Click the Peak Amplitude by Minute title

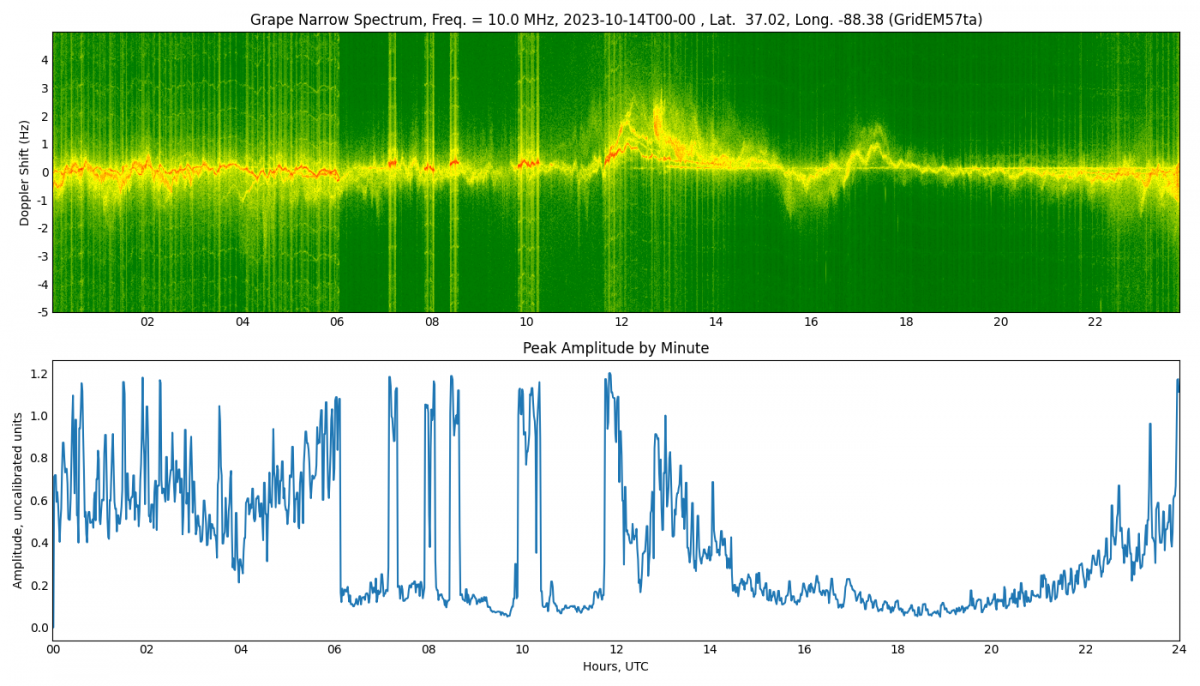click(x=615, y=348)
